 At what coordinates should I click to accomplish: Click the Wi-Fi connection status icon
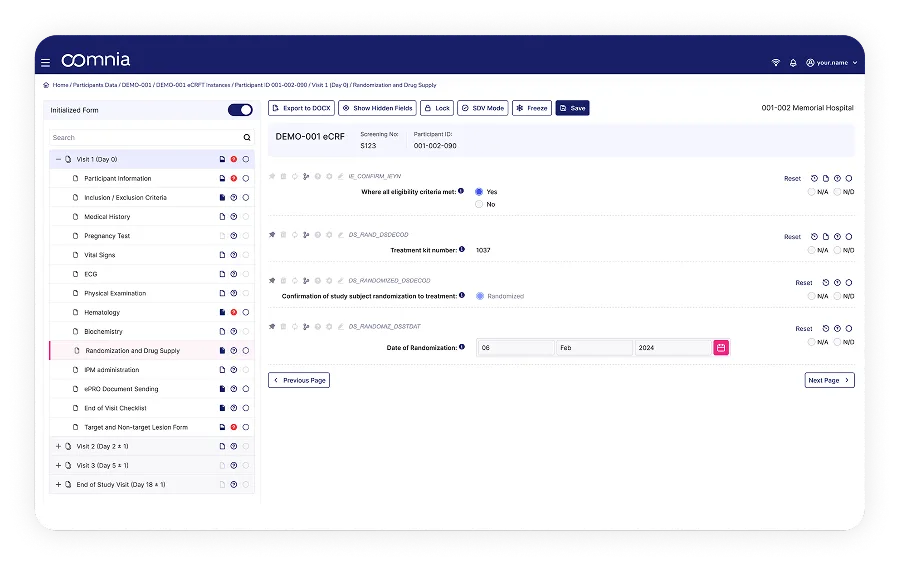(775, 62)
